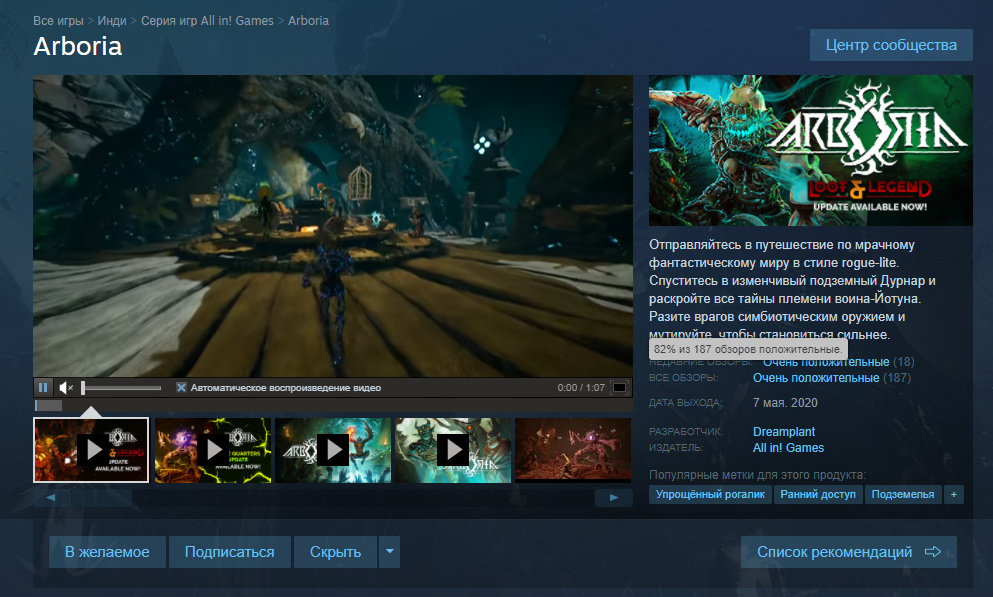Expand the Скрыть dropdown arrow
The width and height of the screenshot is (993, 597).
pos(389,552)
